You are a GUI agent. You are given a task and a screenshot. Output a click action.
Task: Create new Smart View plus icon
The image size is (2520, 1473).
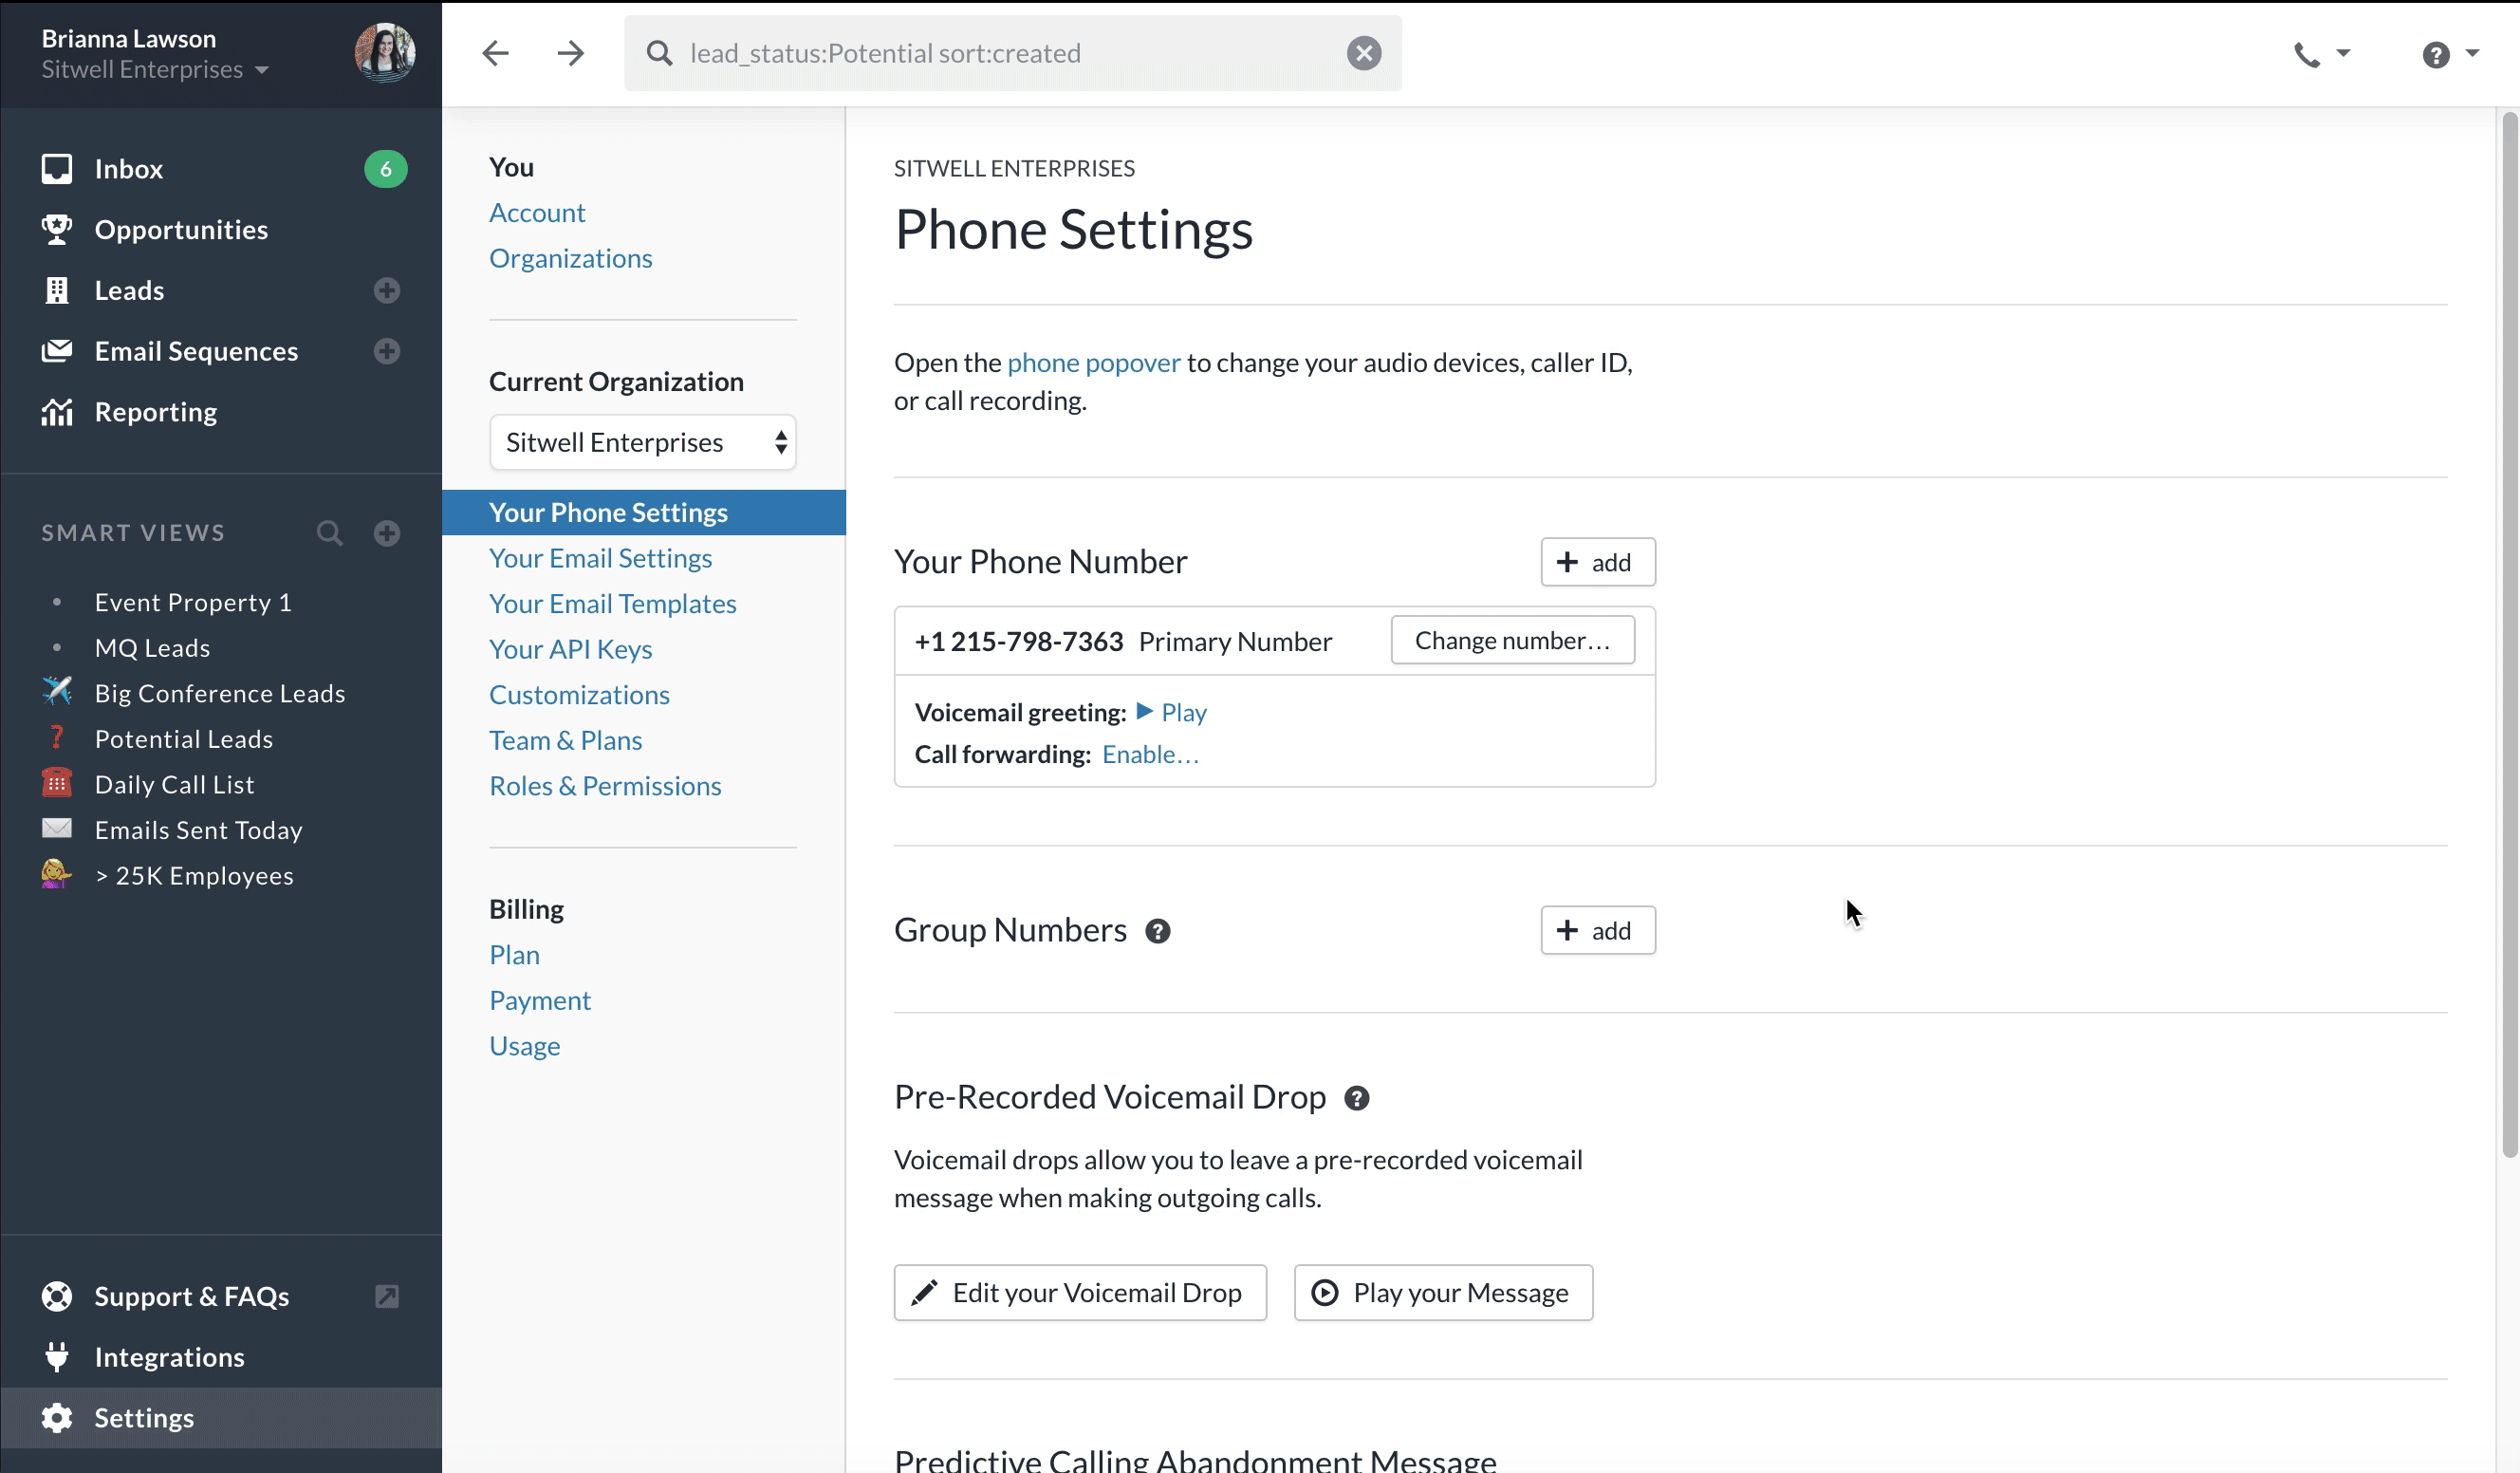(x=387, y=533)
